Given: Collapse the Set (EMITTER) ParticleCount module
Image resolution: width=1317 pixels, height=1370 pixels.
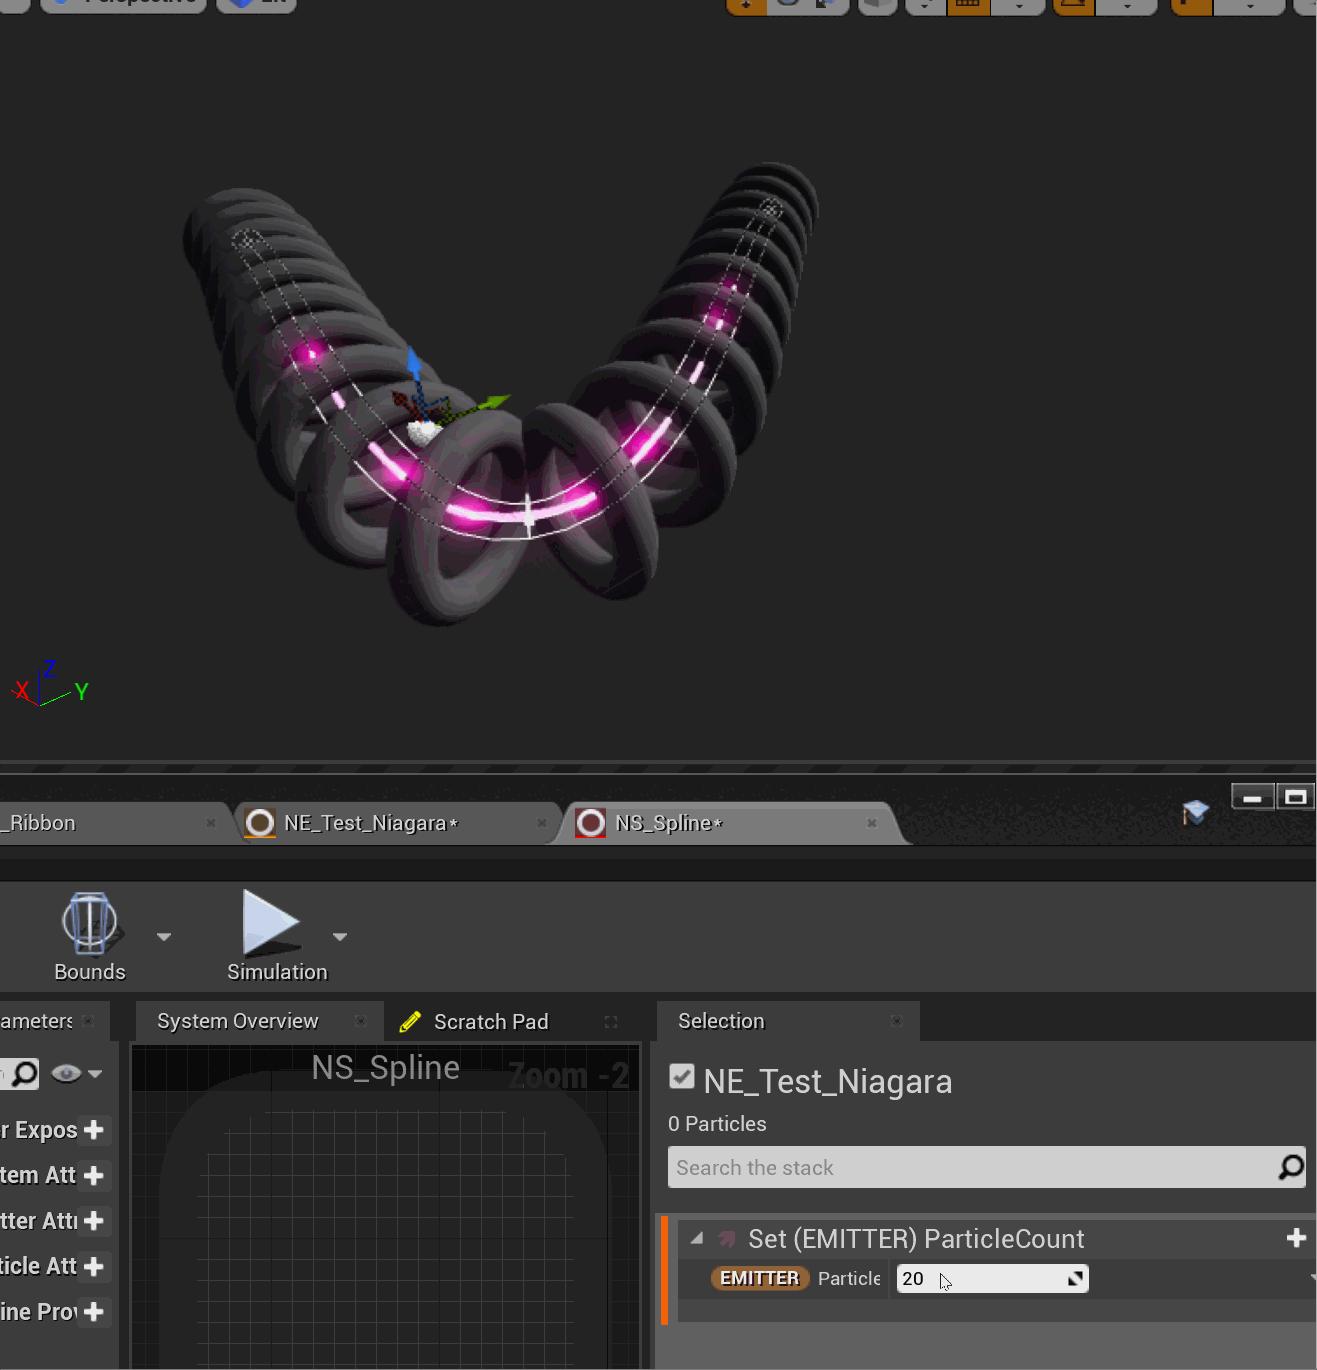Looking at the screenshot, I should (x=696, y=1238).
